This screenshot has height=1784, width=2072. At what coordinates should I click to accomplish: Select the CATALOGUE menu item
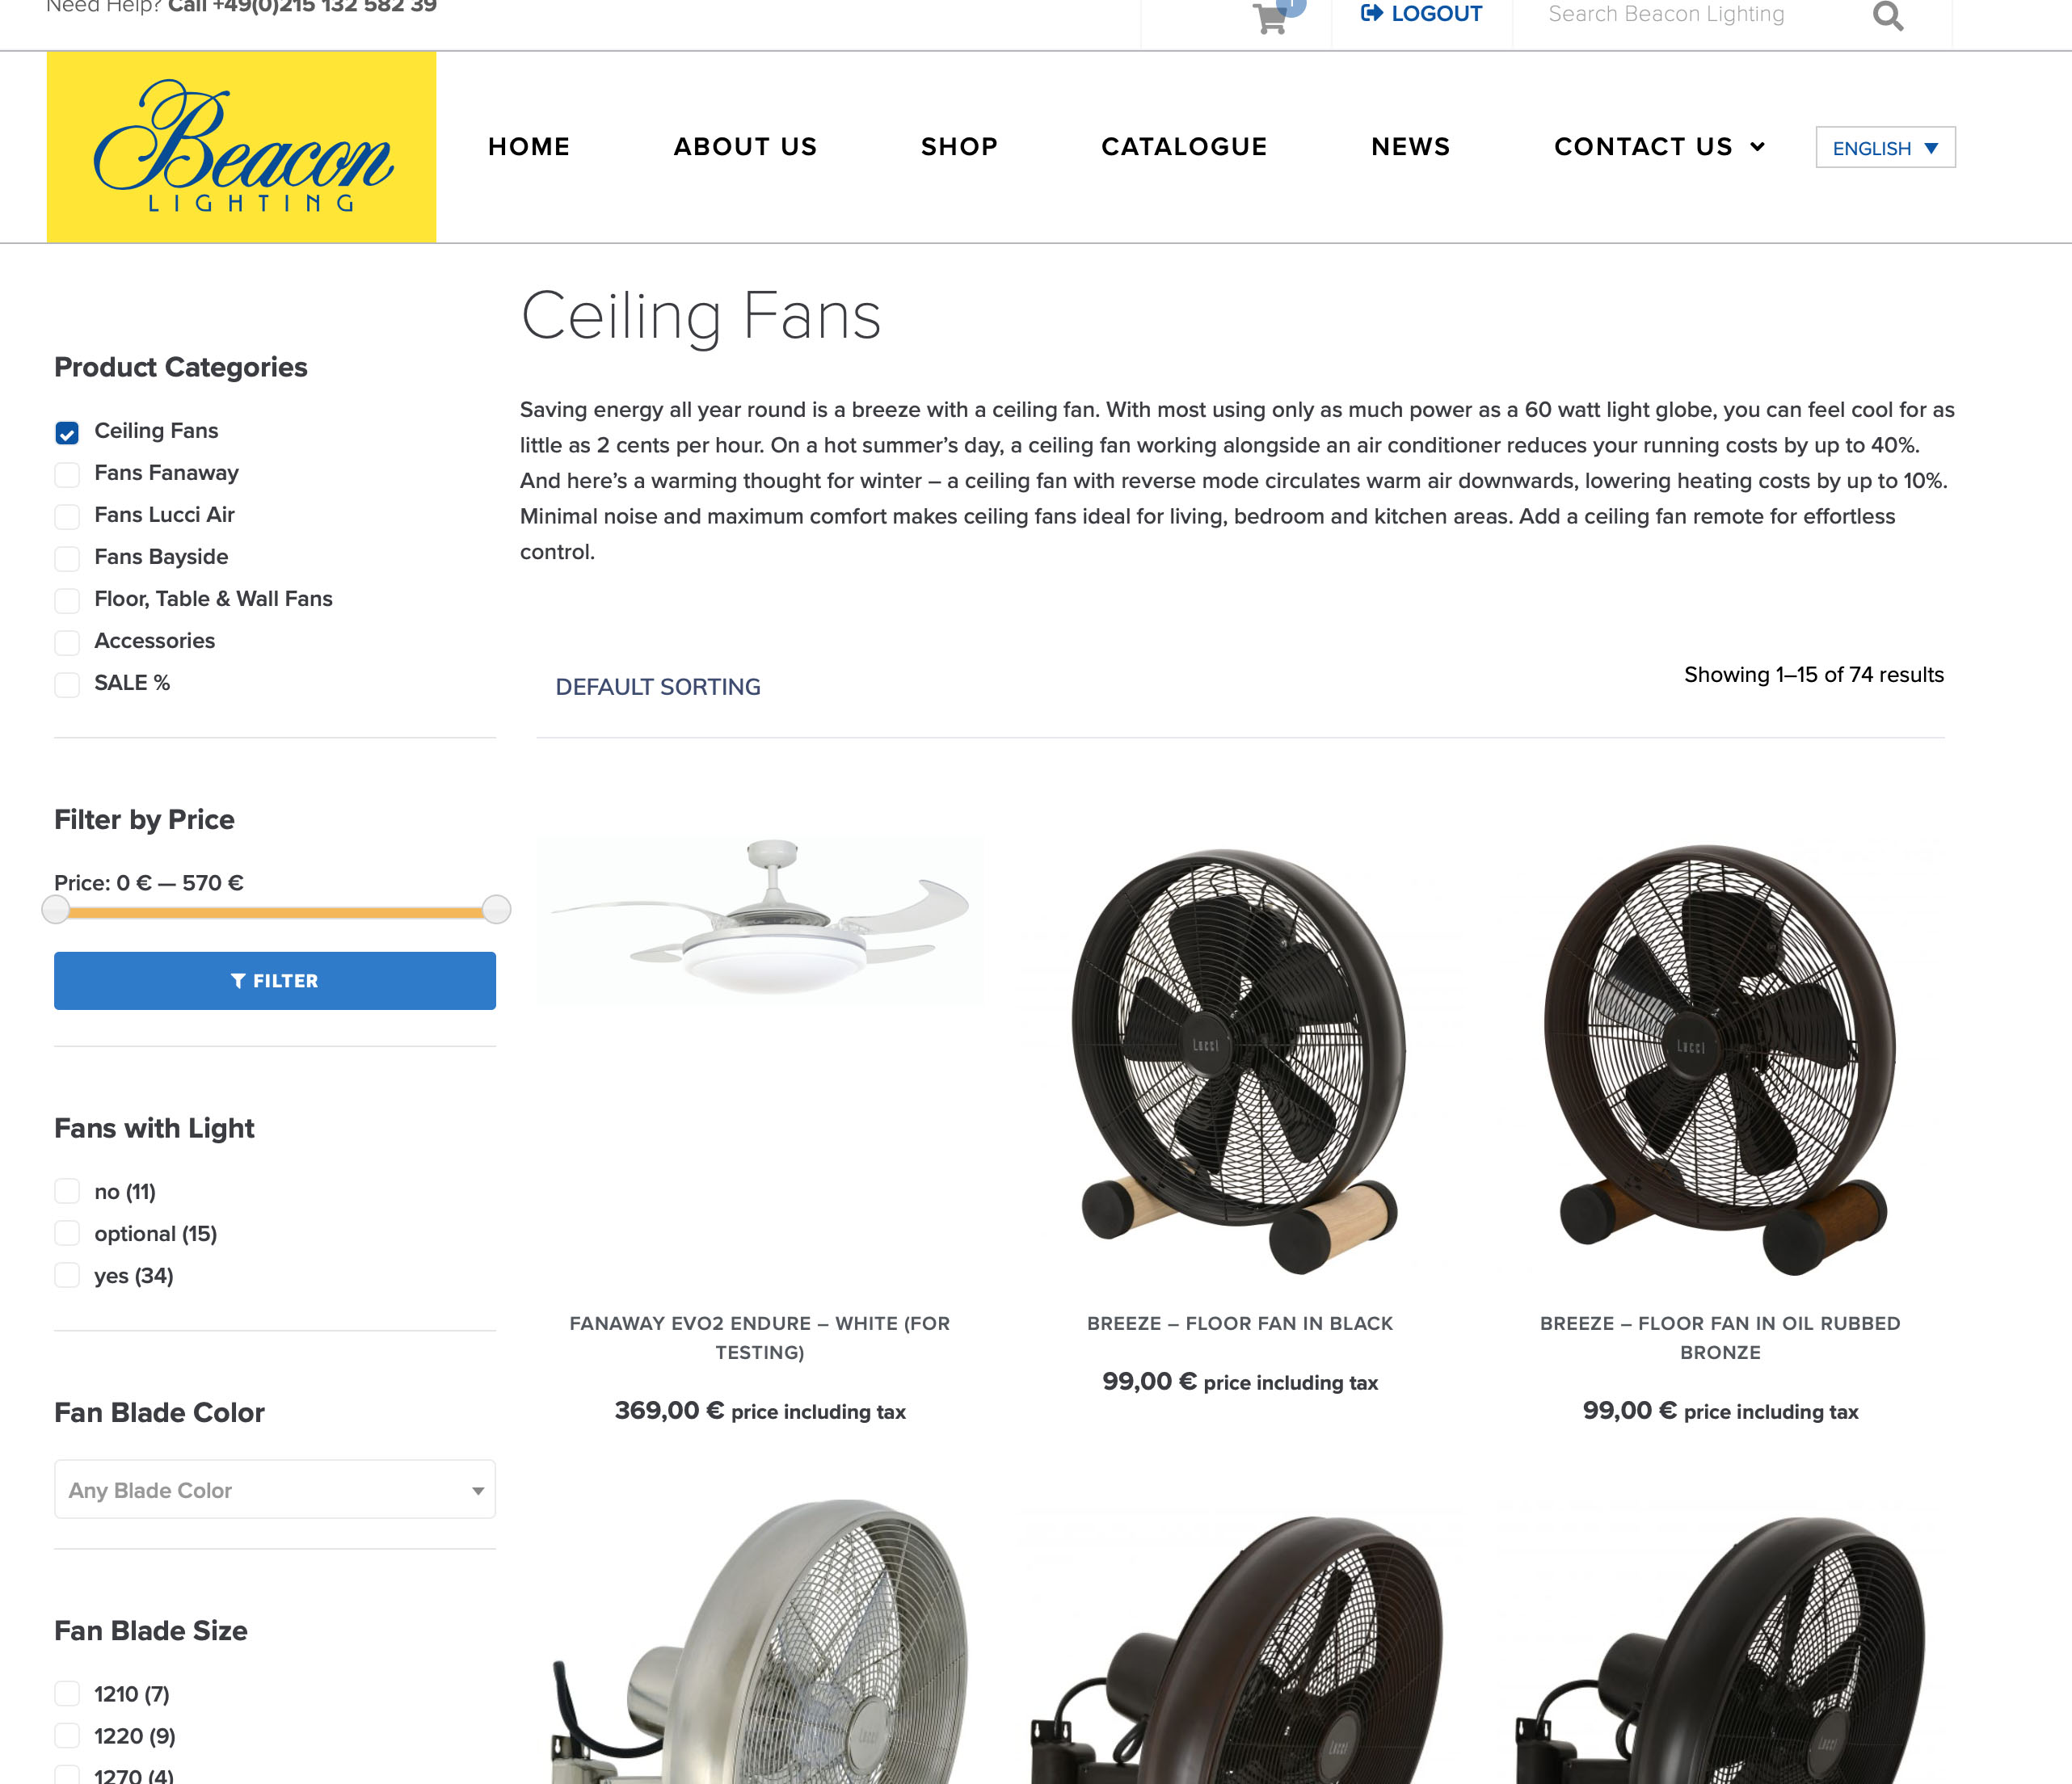1184,146
